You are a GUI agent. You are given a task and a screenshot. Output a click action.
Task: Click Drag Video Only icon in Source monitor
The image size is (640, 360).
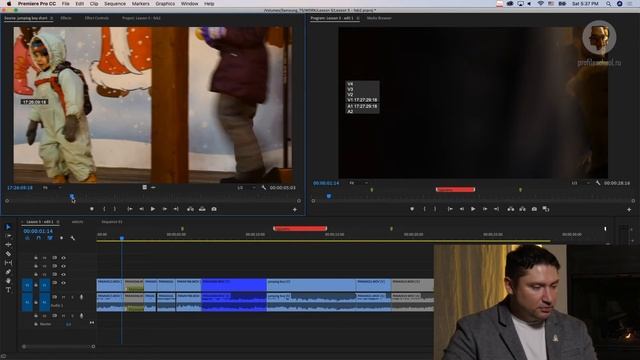pyautogui.click(x=144, y=187)
